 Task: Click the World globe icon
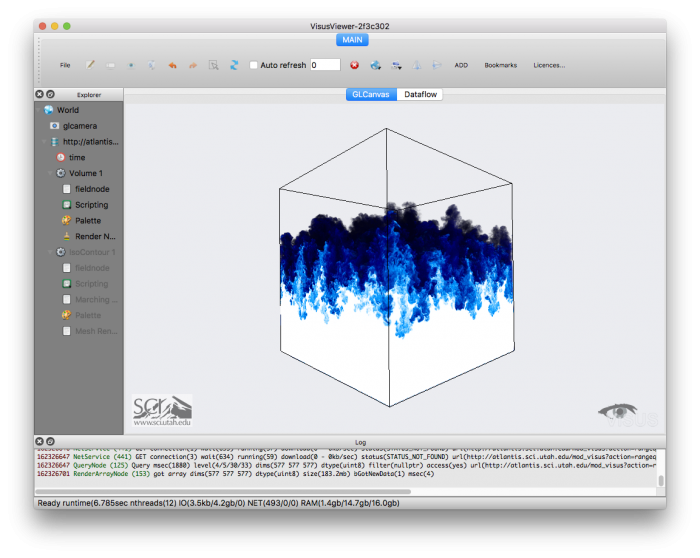click(x=49, y=110)
